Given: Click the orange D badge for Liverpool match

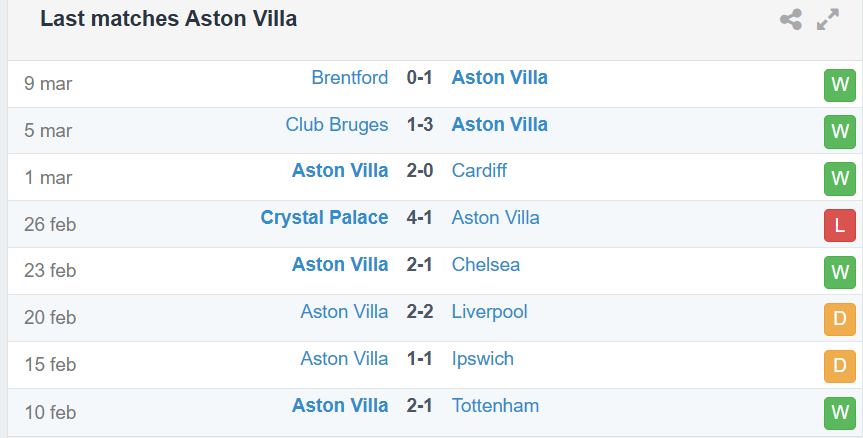Looking at the screenshot, I should 839,319.
